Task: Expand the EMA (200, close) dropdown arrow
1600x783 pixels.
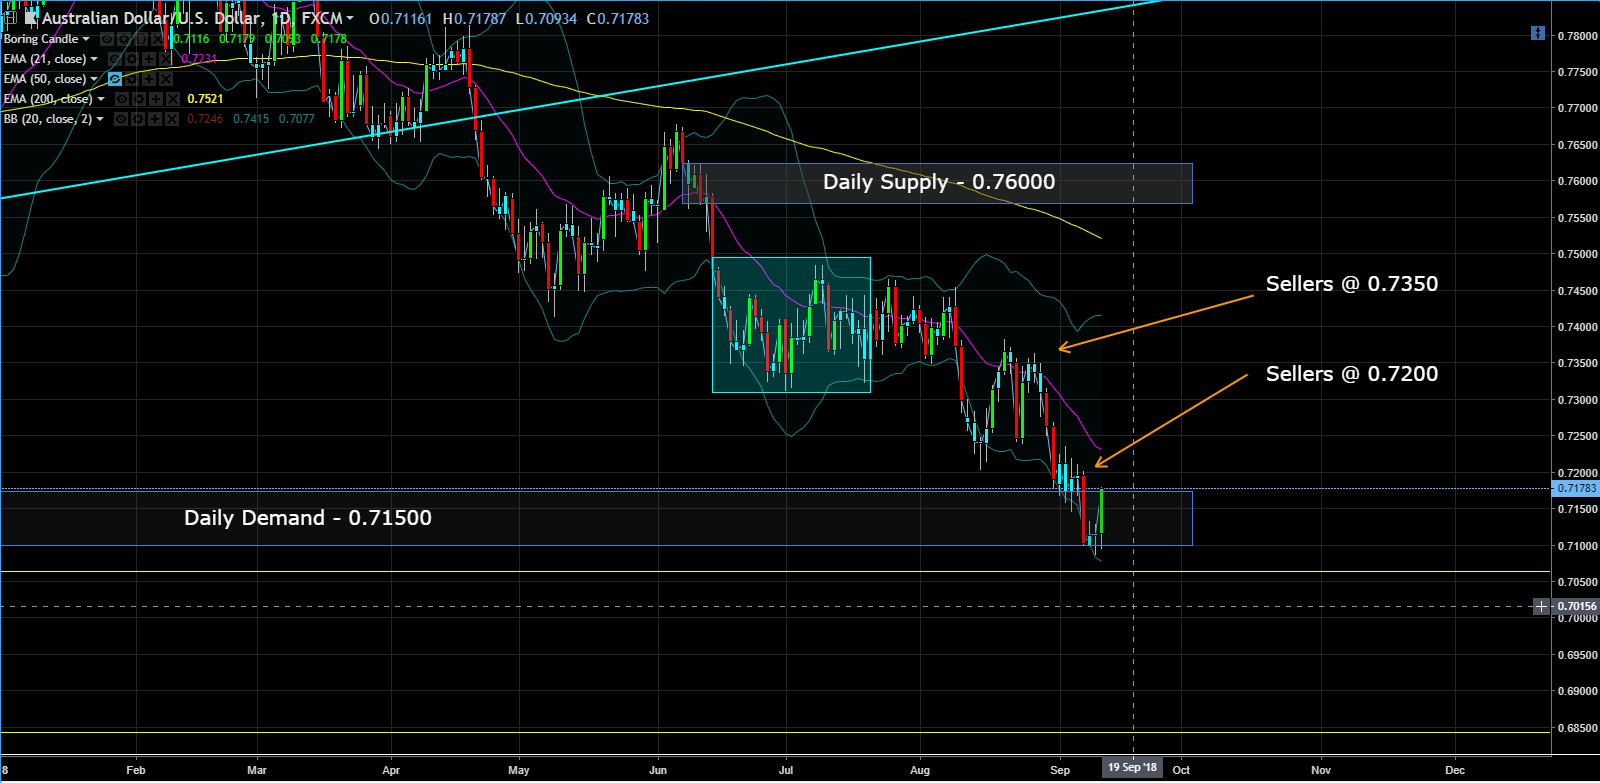Action: (101, 99)
